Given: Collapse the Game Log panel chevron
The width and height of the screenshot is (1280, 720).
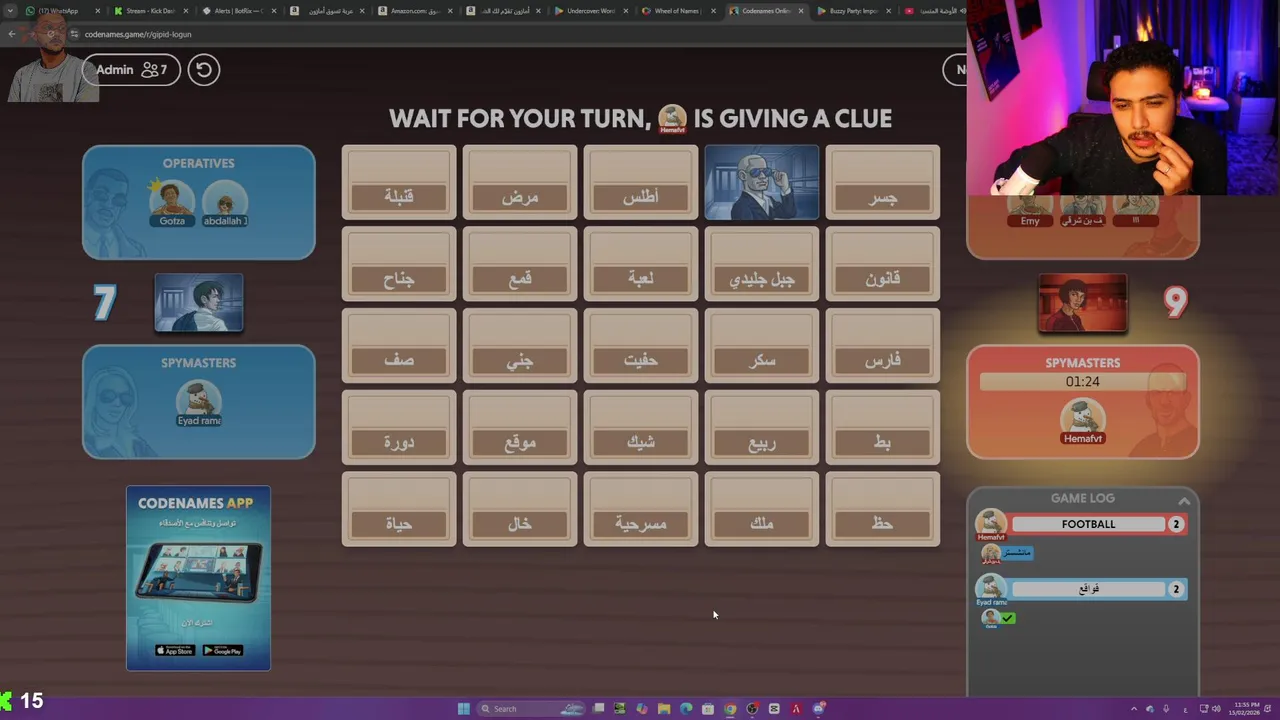Looking at the screenshot, I should (x=1184, y=500).
